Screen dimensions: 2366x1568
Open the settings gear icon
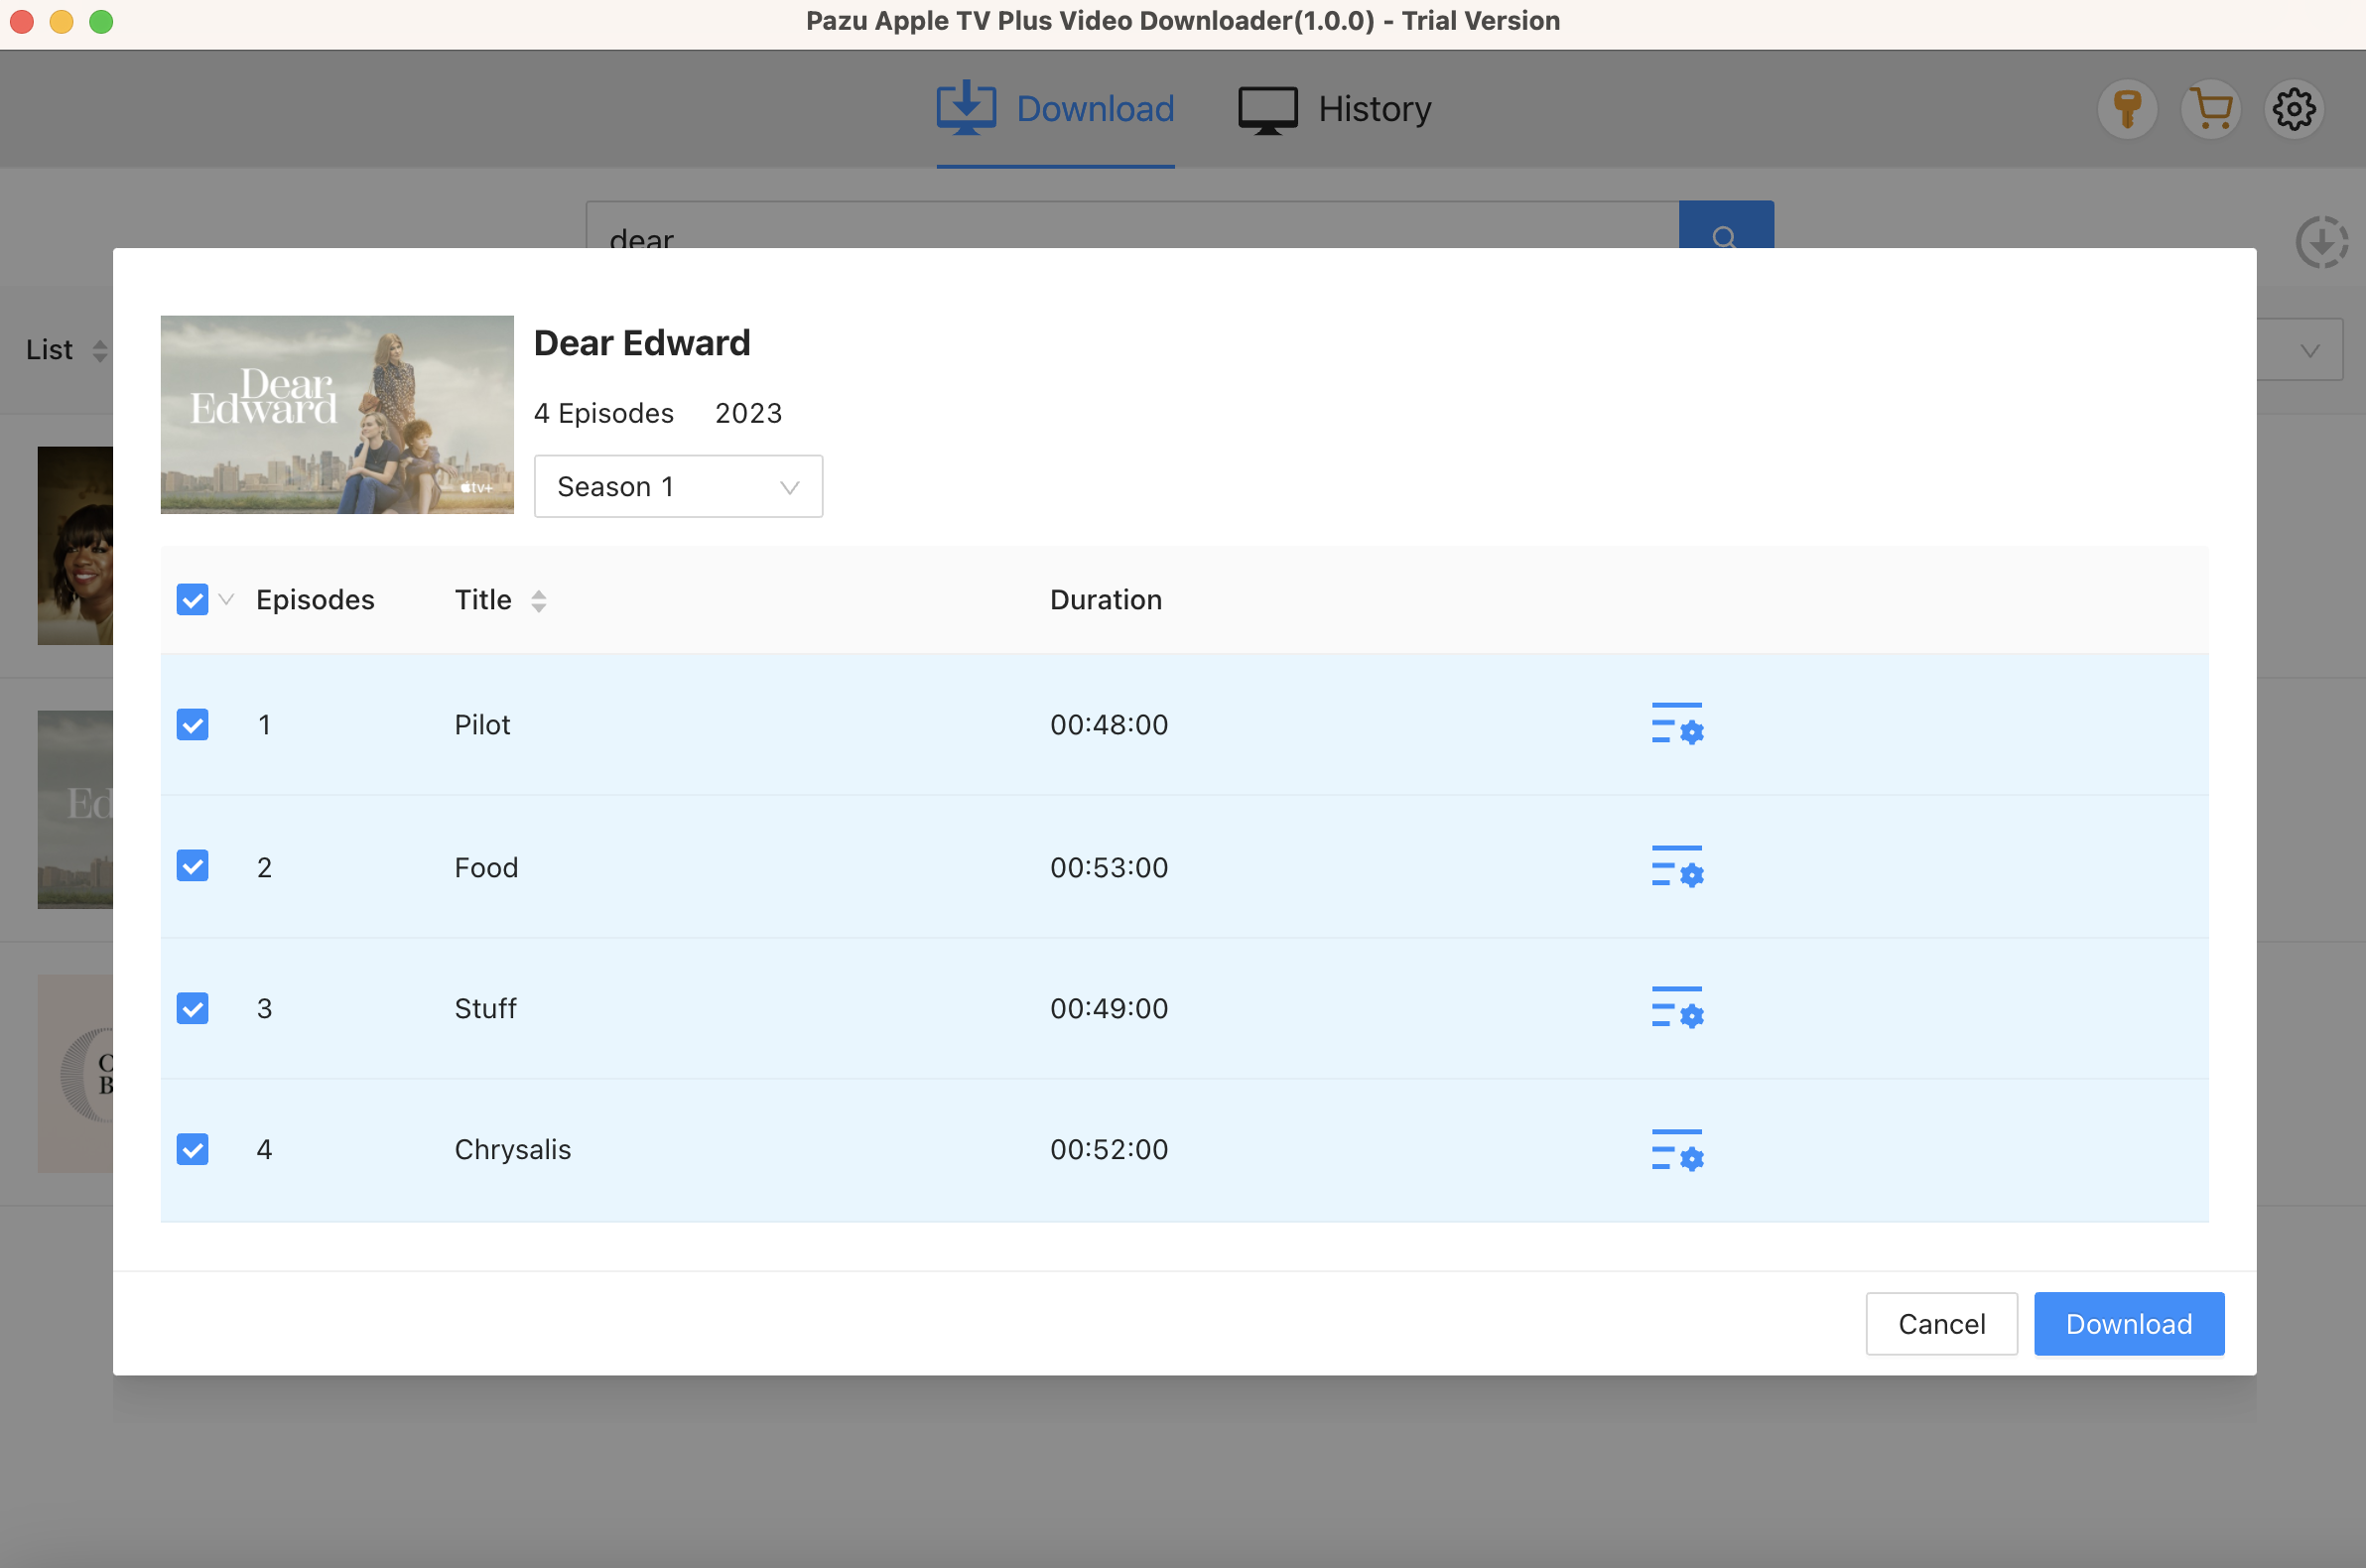pyautogui.click(x=2293, y=109)
